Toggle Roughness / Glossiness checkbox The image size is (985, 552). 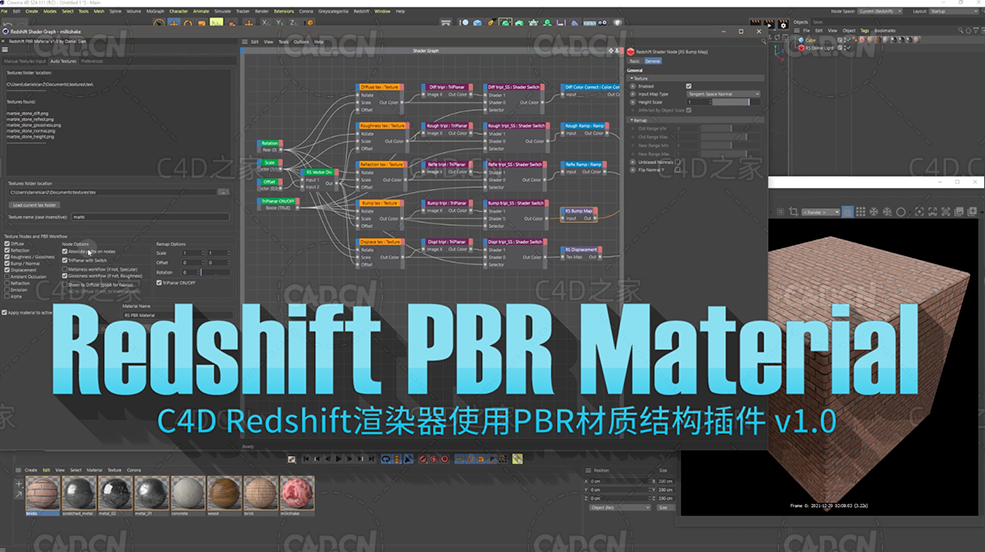(6, 257)
